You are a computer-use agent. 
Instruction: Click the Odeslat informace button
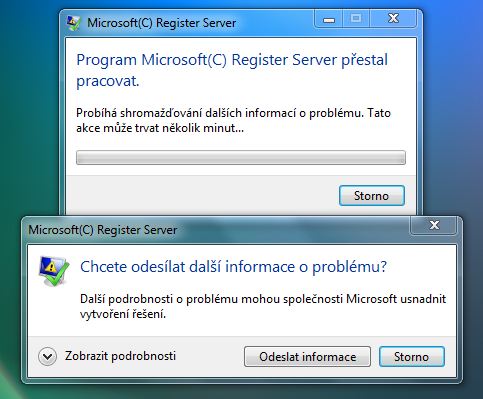tap(307, 357)
